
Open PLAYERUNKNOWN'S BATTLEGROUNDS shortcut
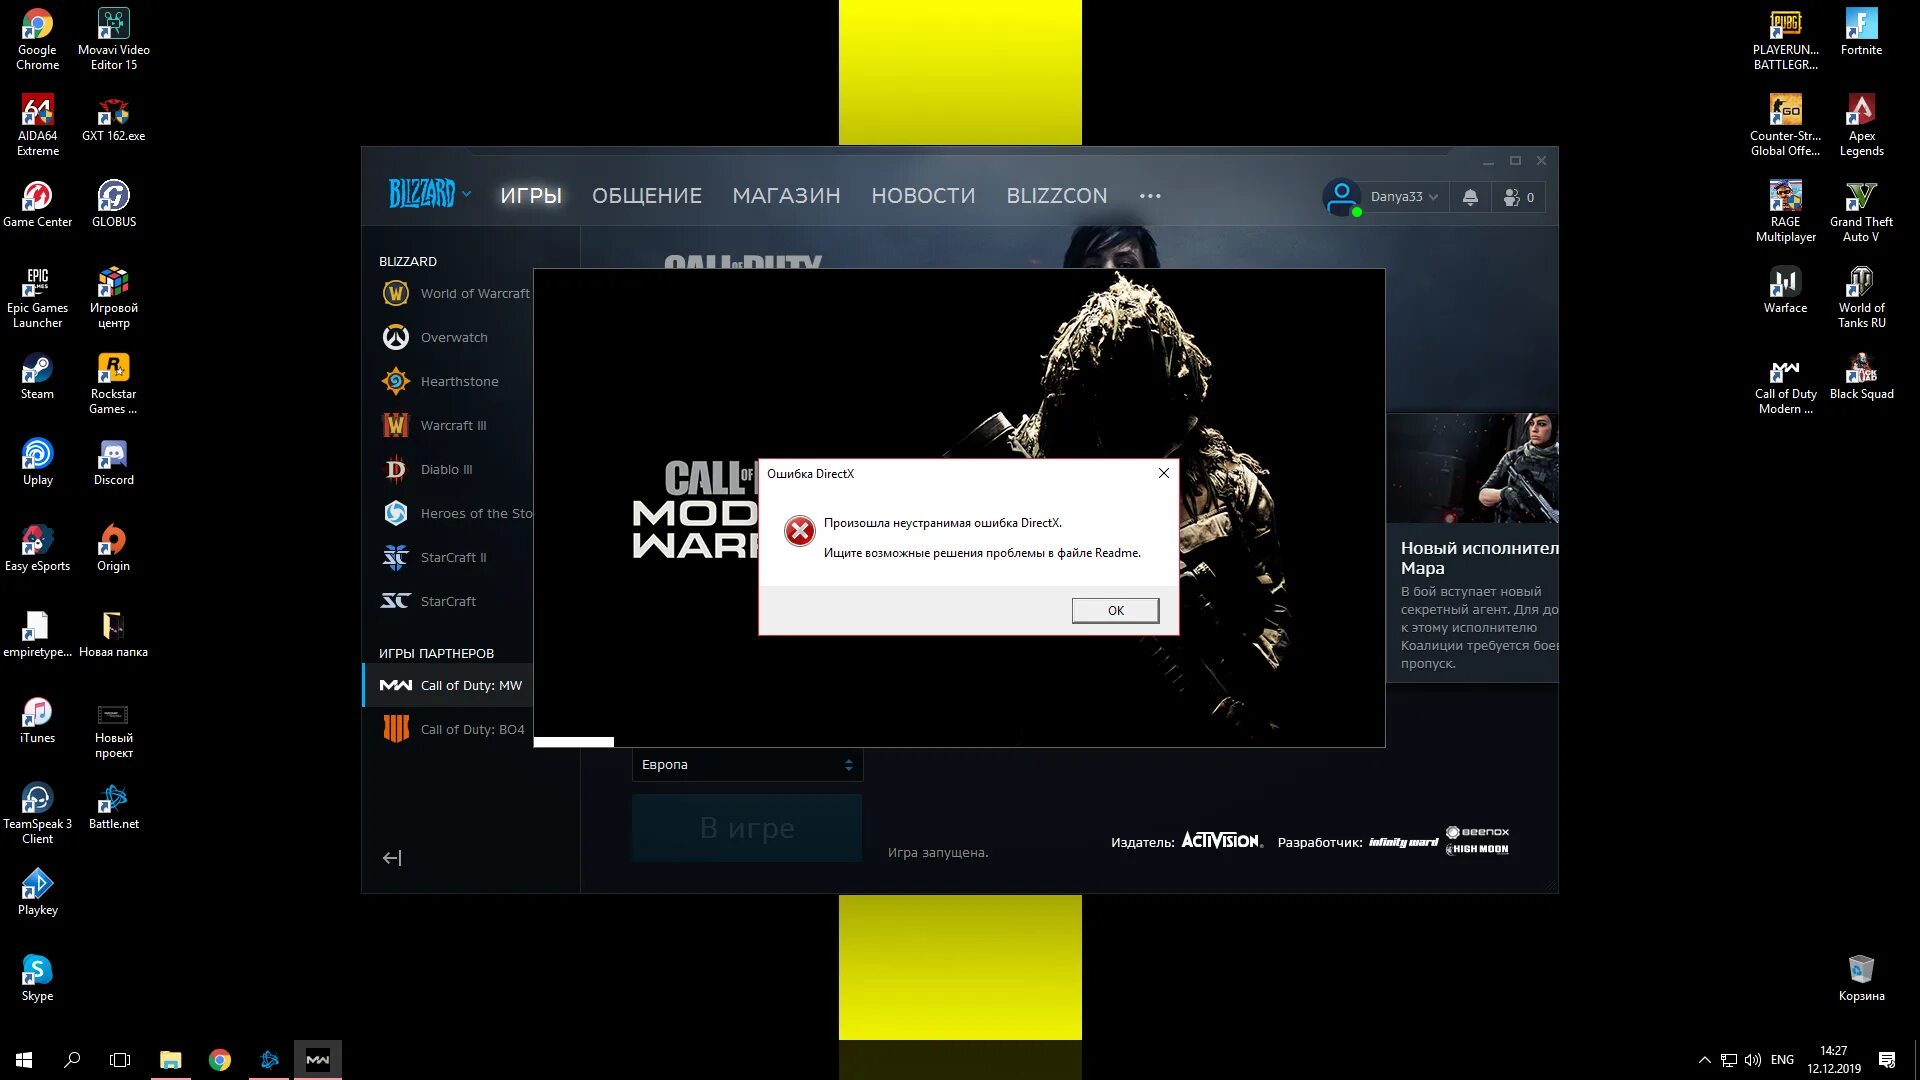[x=1785, y=40]
